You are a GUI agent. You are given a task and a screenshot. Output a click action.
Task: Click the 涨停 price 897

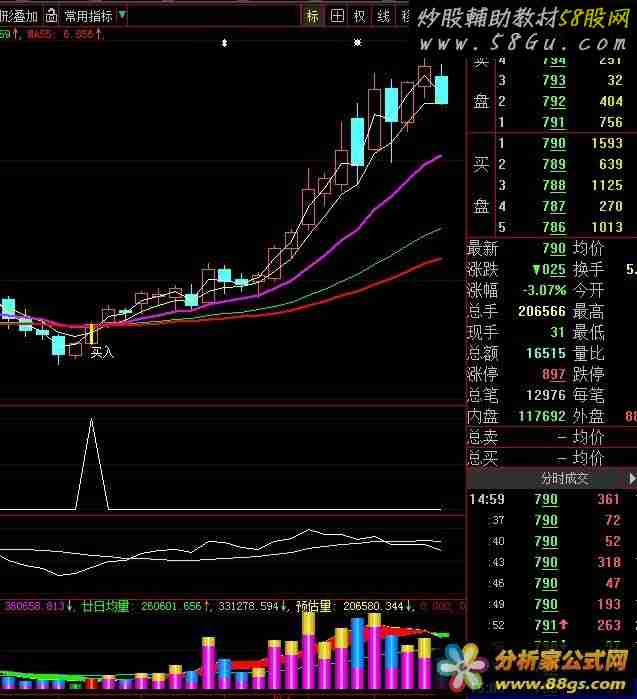[554, 374]
